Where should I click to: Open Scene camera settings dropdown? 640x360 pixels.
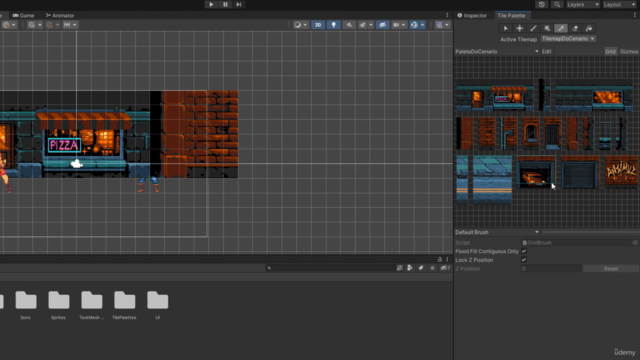pos(399,25)
